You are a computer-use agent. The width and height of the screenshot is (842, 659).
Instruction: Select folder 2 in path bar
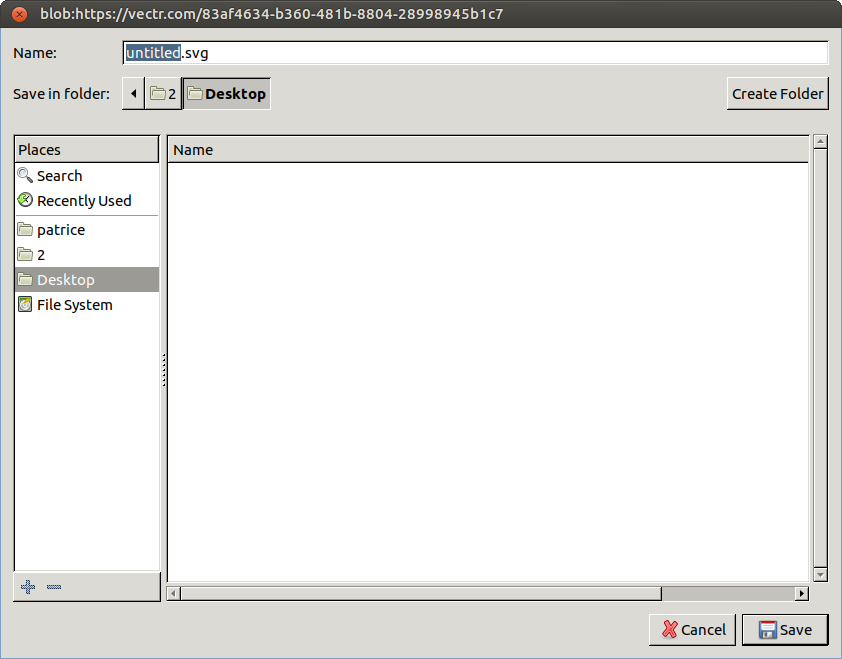tap(164, 94)
